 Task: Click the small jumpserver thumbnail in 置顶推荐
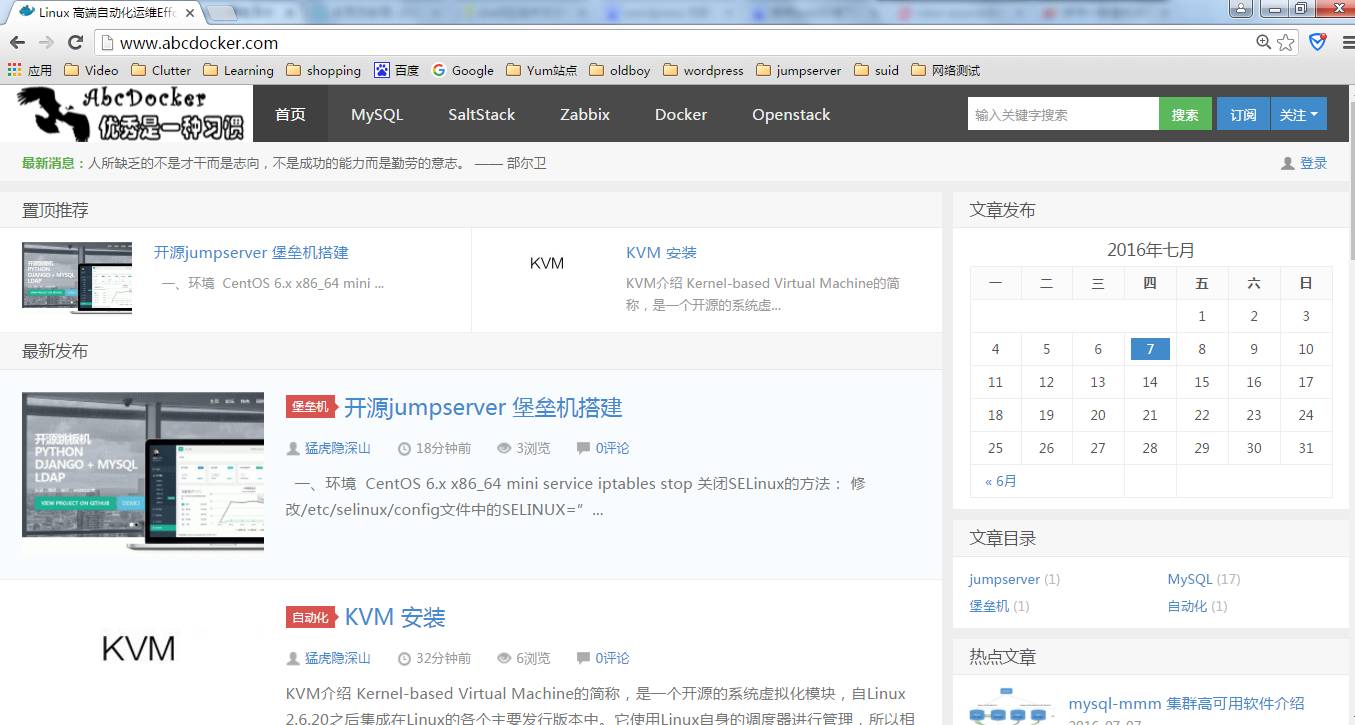tap(77, 278)
